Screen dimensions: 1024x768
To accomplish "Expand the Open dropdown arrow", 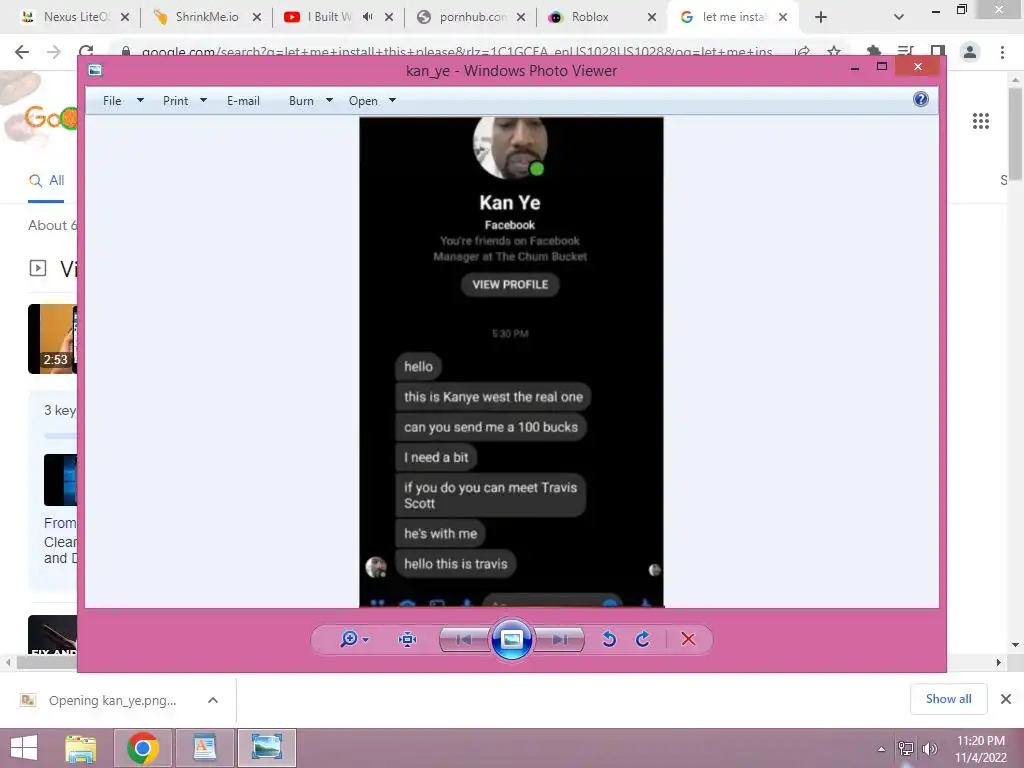I will point(392,101).
